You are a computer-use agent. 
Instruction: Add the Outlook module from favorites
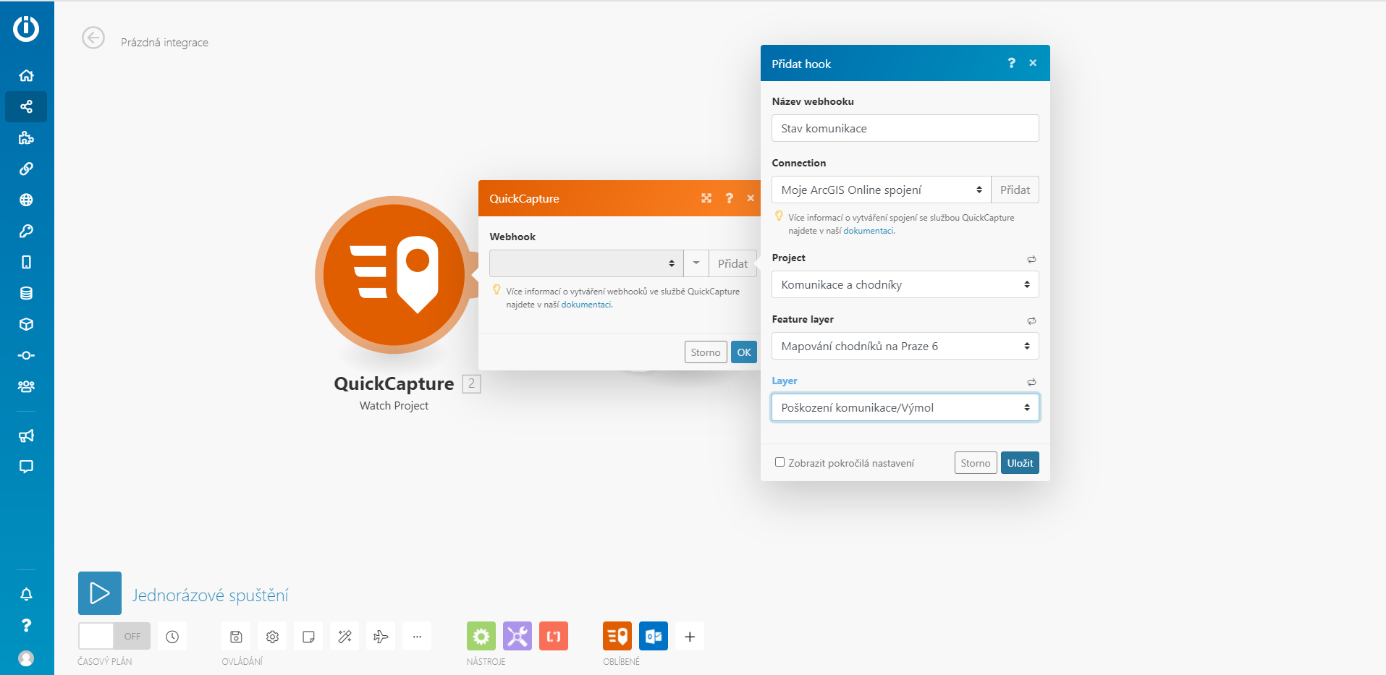click(653, 636)
